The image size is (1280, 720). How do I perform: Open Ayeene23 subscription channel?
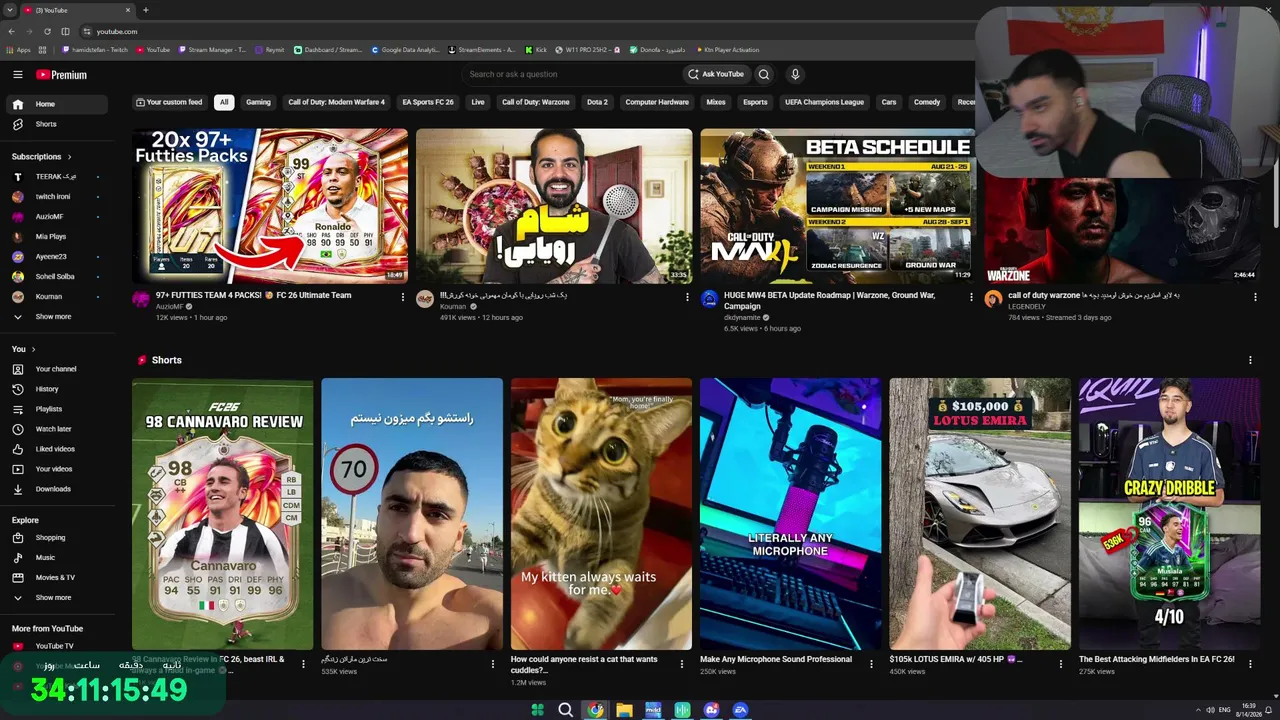[x=56, y=257]
